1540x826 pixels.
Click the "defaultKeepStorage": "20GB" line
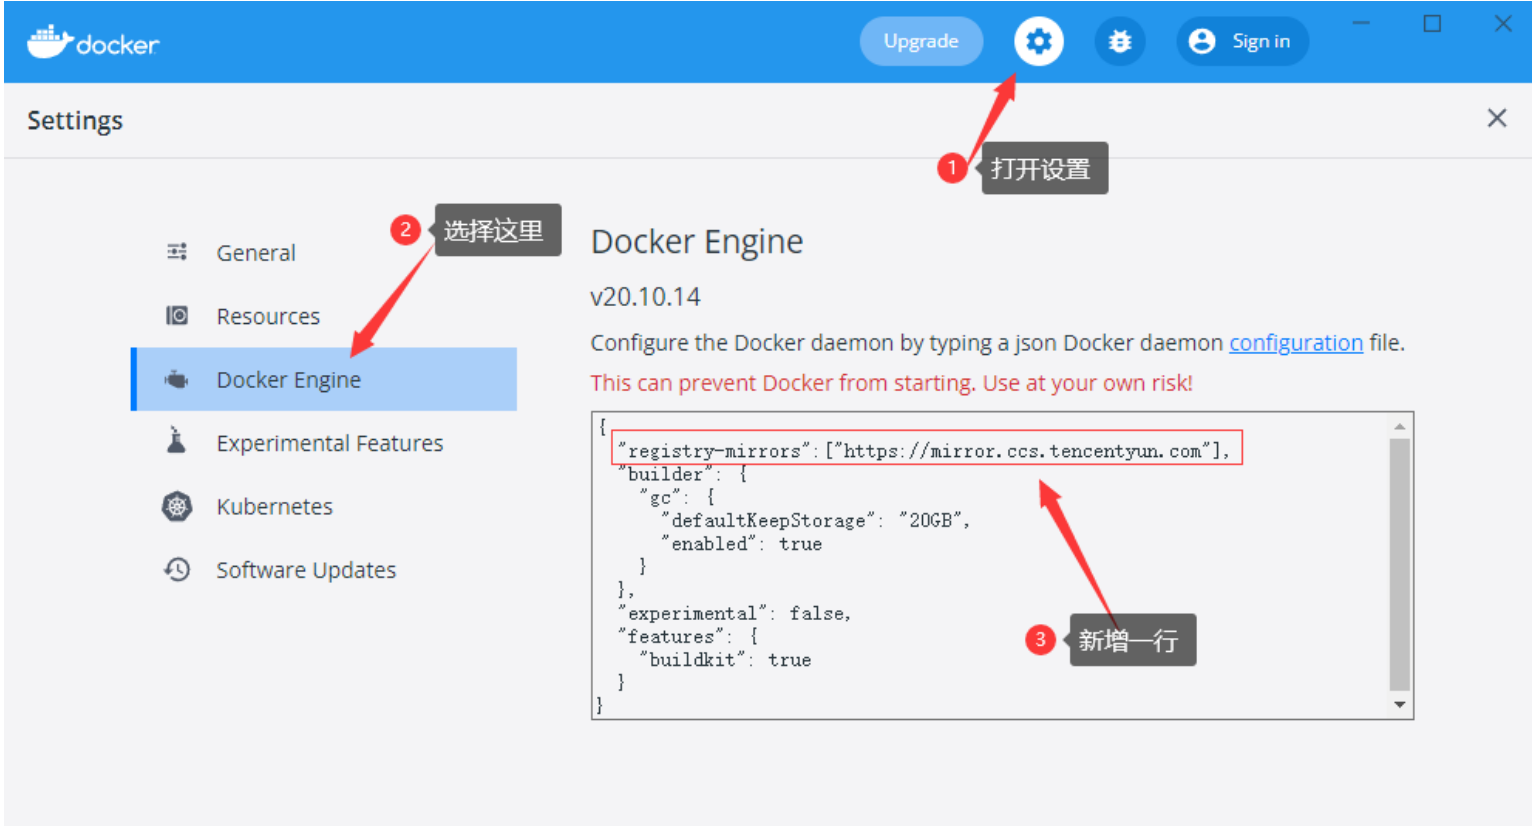pyautogui.click(x=815, y=520)
